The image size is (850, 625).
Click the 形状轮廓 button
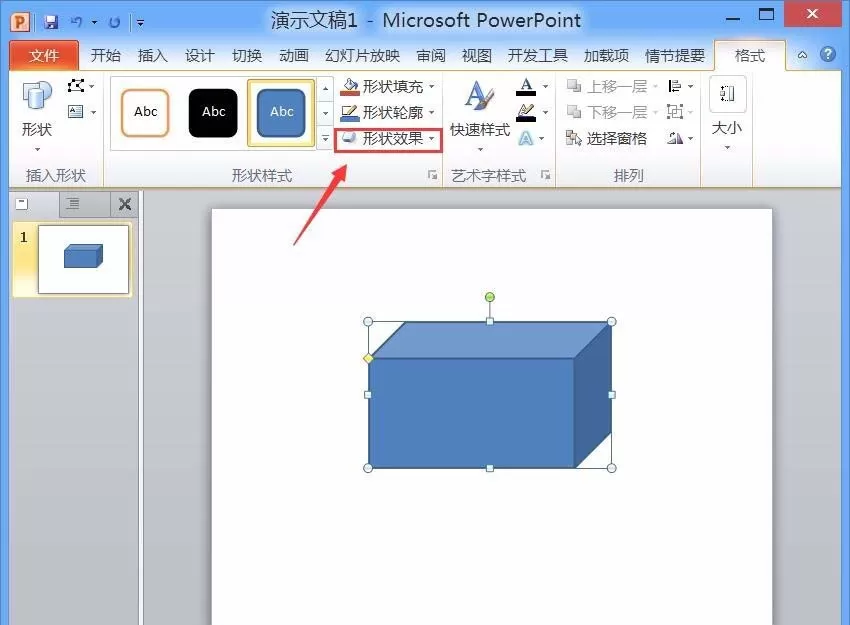pyautogui.click(x=382, y=112)
